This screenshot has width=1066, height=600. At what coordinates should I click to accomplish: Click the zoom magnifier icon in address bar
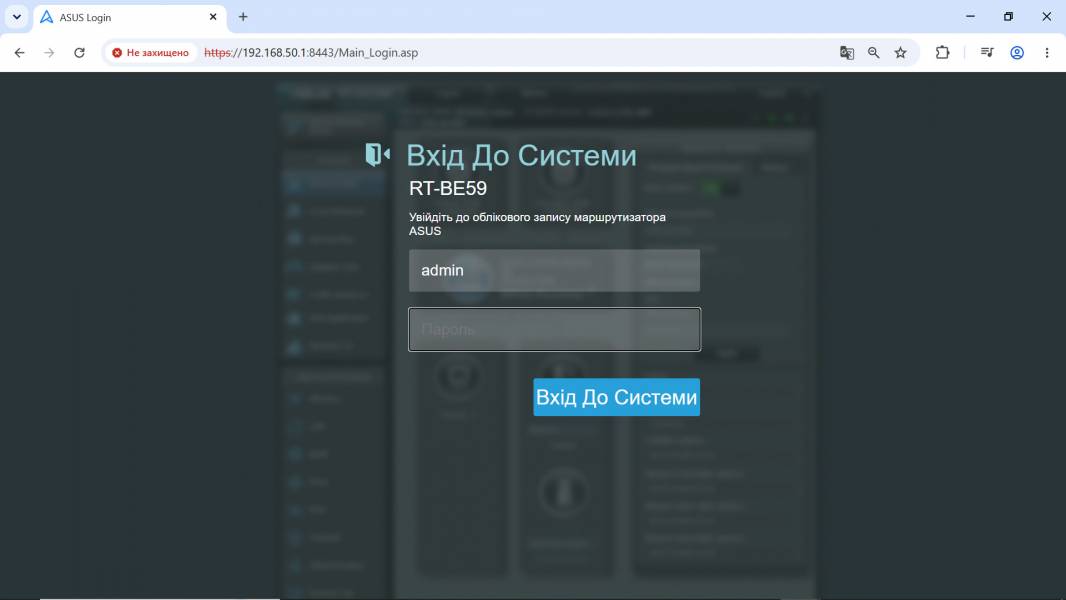click(x=874, y=52)
